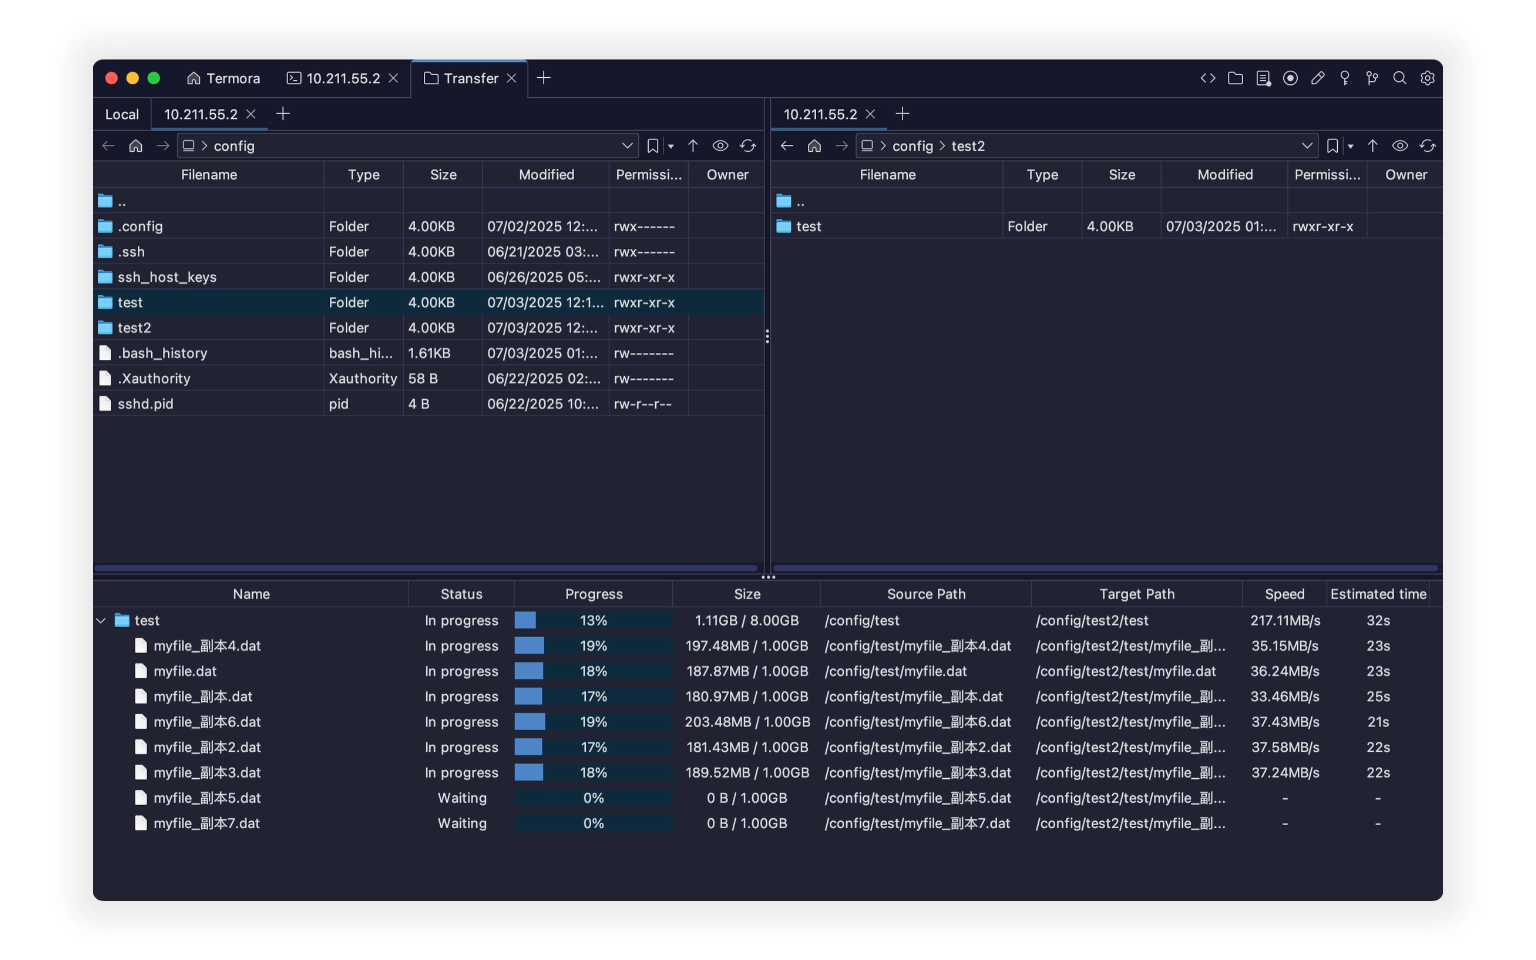This screenshot has height=960, width=1536.
Task: Open the code snippets icon in title bar
Action: 1208,78
